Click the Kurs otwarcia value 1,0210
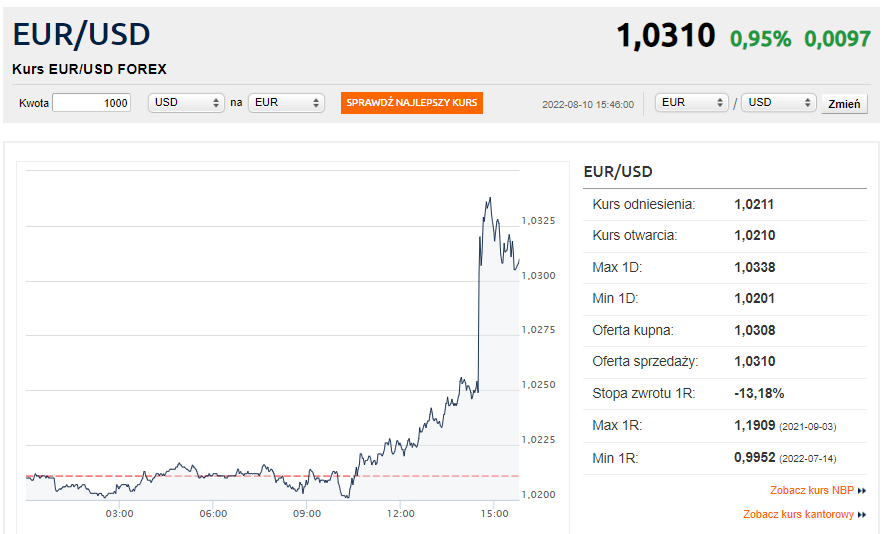This screenshot has height=534, width=884. (x=754, y=235)
